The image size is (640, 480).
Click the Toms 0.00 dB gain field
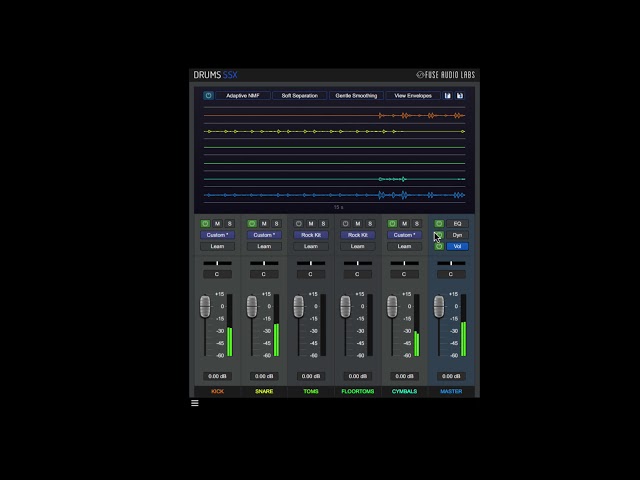[311, 376]
